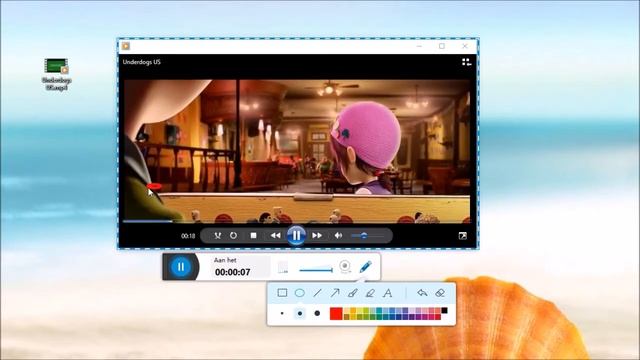Viewport: 640px width, 360px height.
Task: Click the greyed image icon in recorder bar
Action: click(x=283, y=267)
